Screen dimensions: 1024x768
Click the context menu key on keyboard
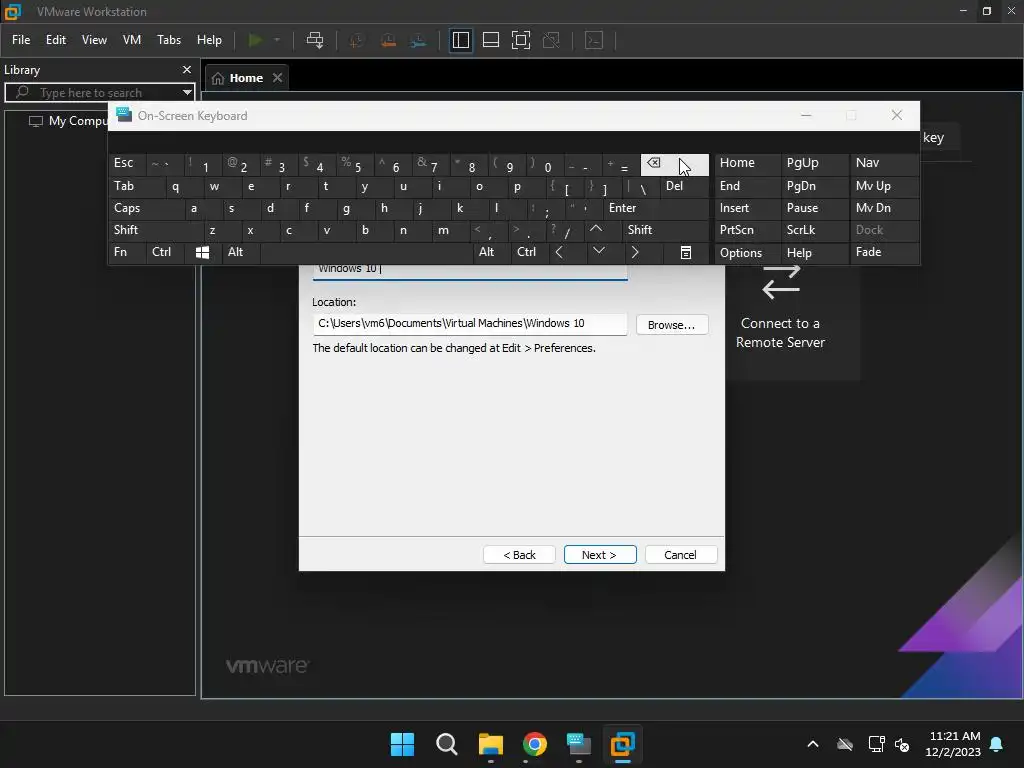tap(685, 252)
